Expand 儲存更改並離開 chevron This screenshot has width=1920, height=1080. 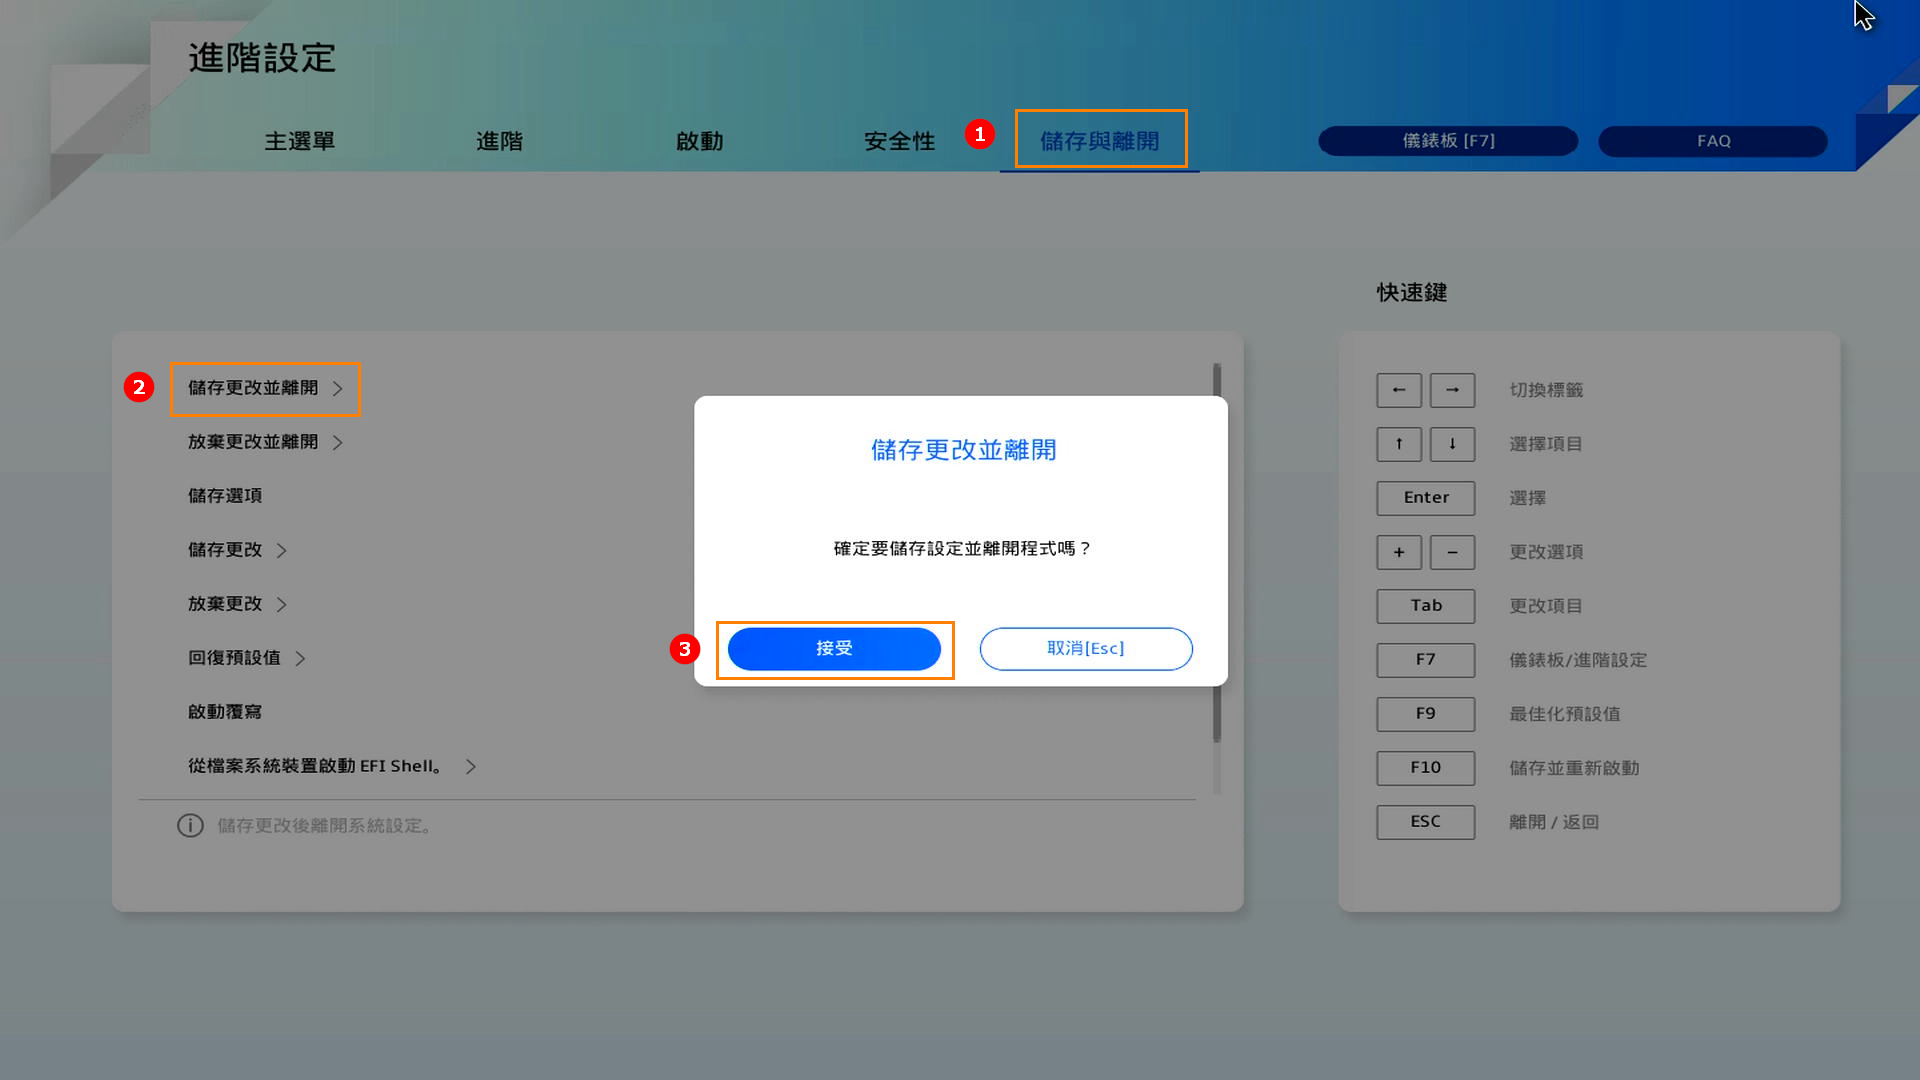338,389
